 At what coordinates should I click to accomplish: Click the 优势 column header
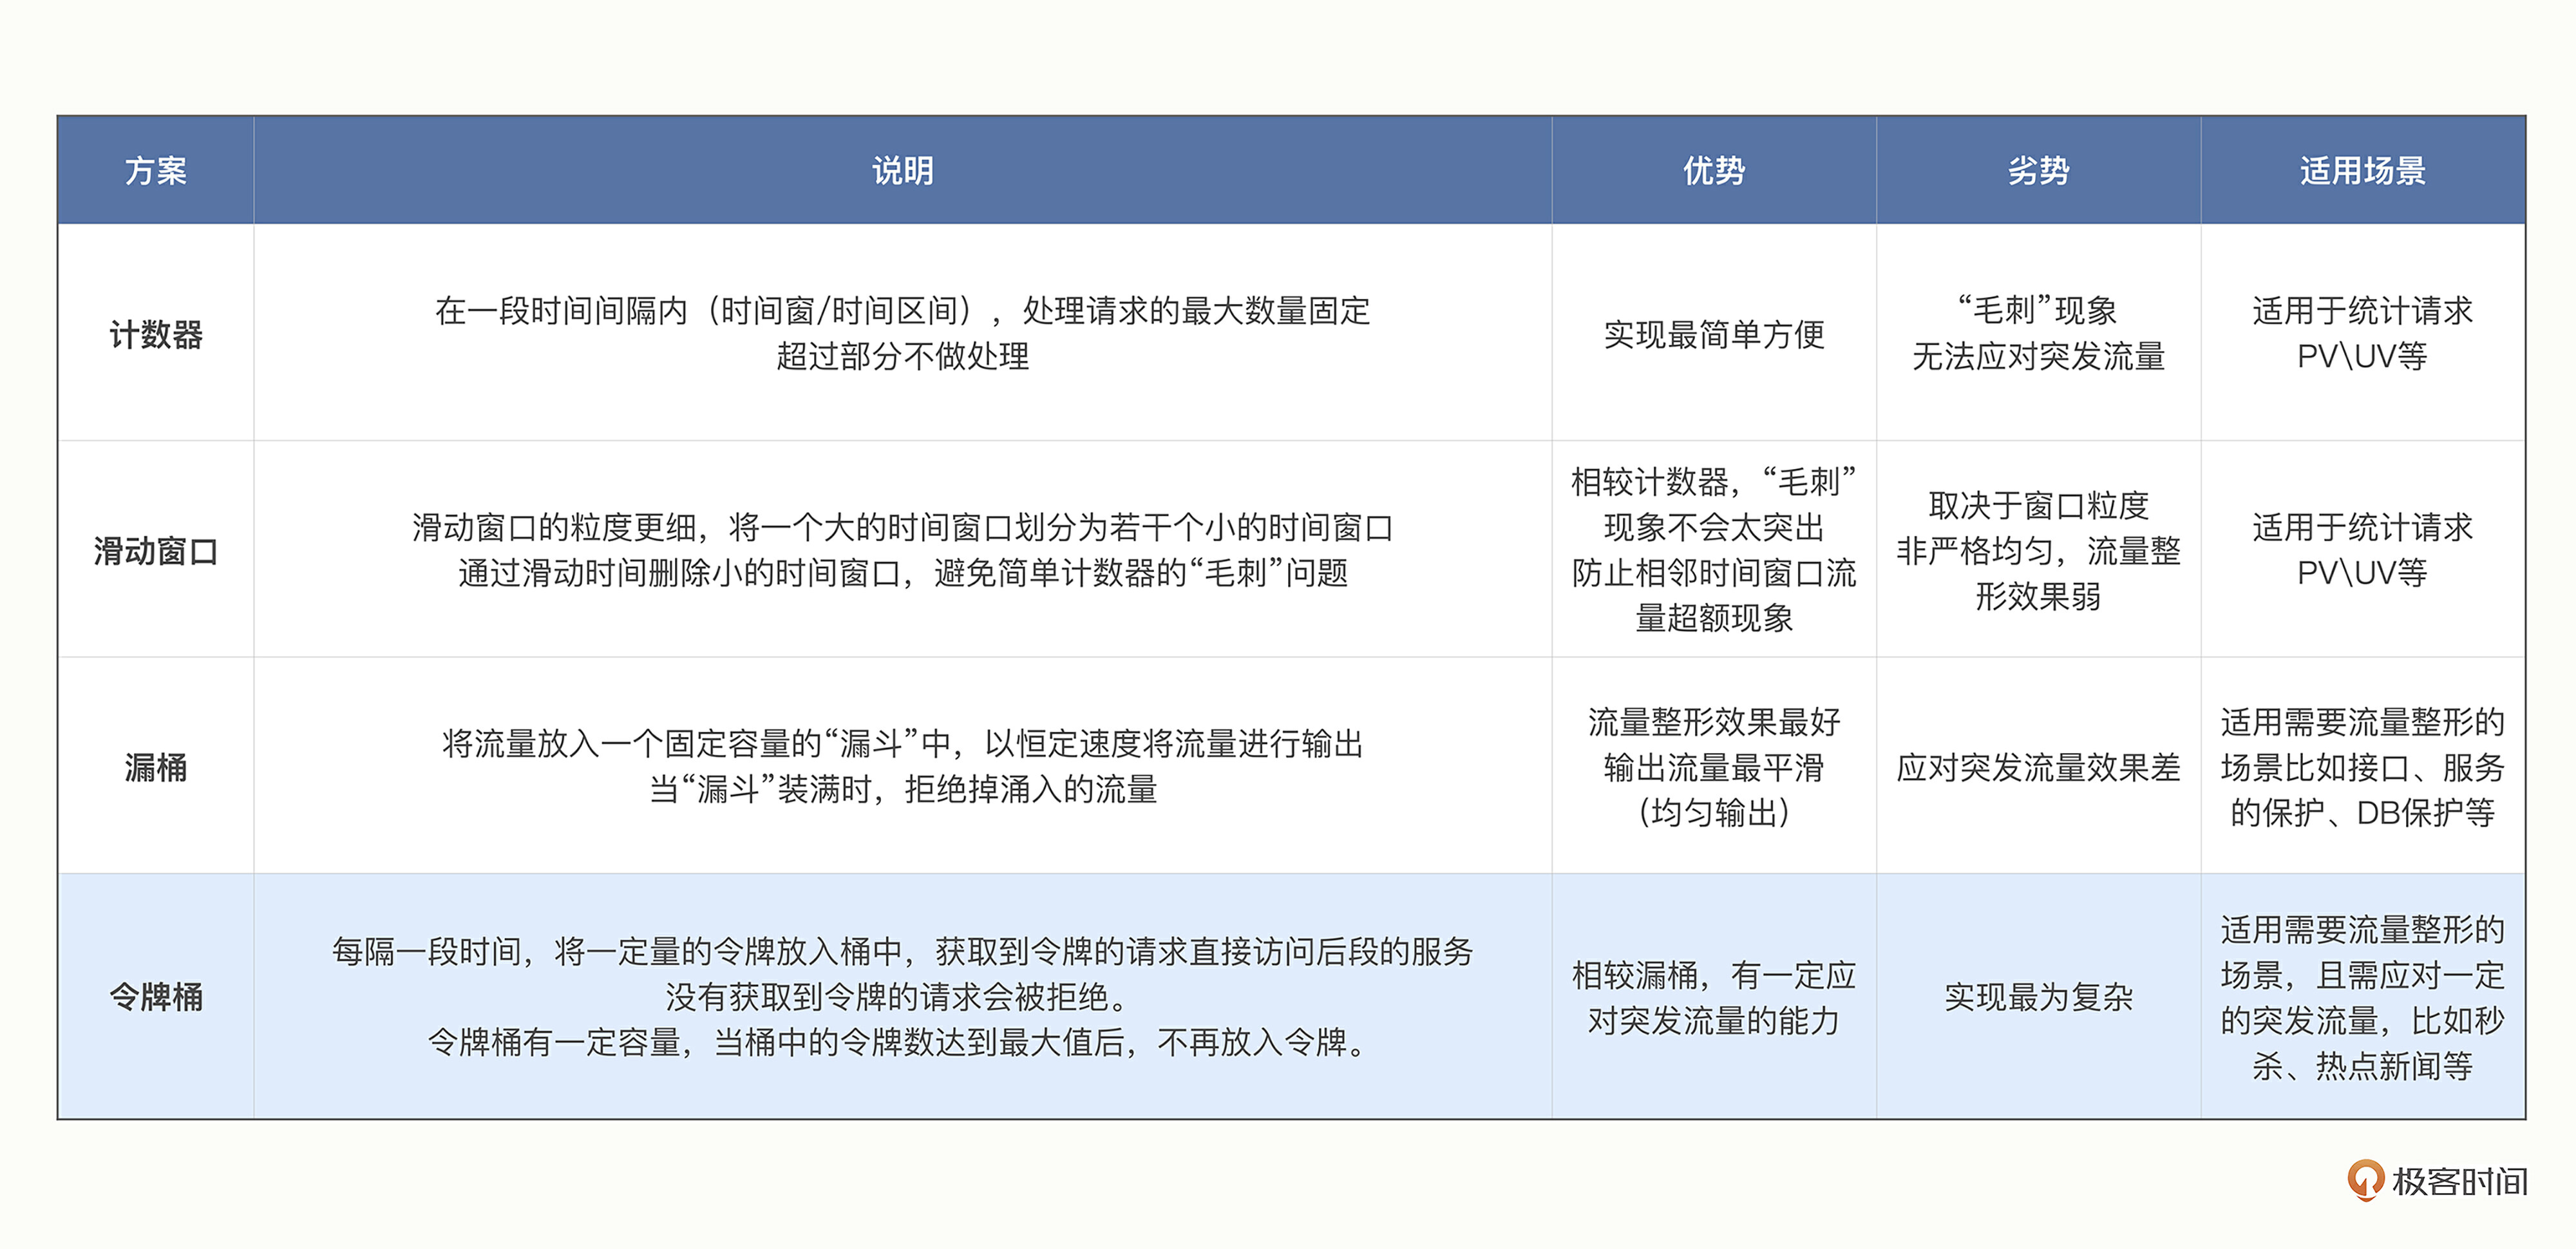tap(1713, 170)
